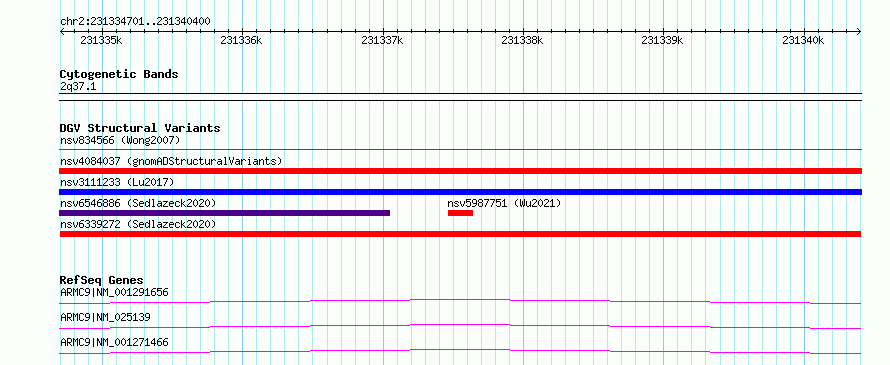Select the 231339k ruler position label
The height and width of the screenshot is (365, 890).
coord(662,40)
